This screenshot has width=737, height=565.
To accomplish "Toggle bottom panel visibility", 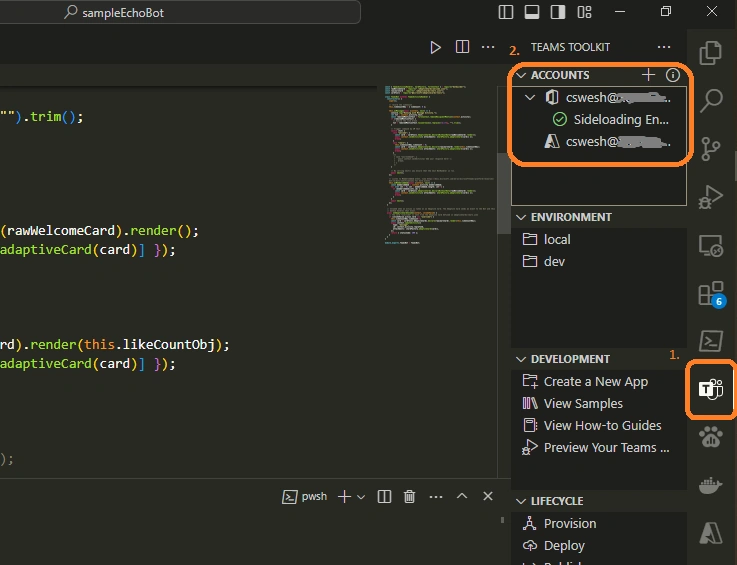I will pos(532,12).
